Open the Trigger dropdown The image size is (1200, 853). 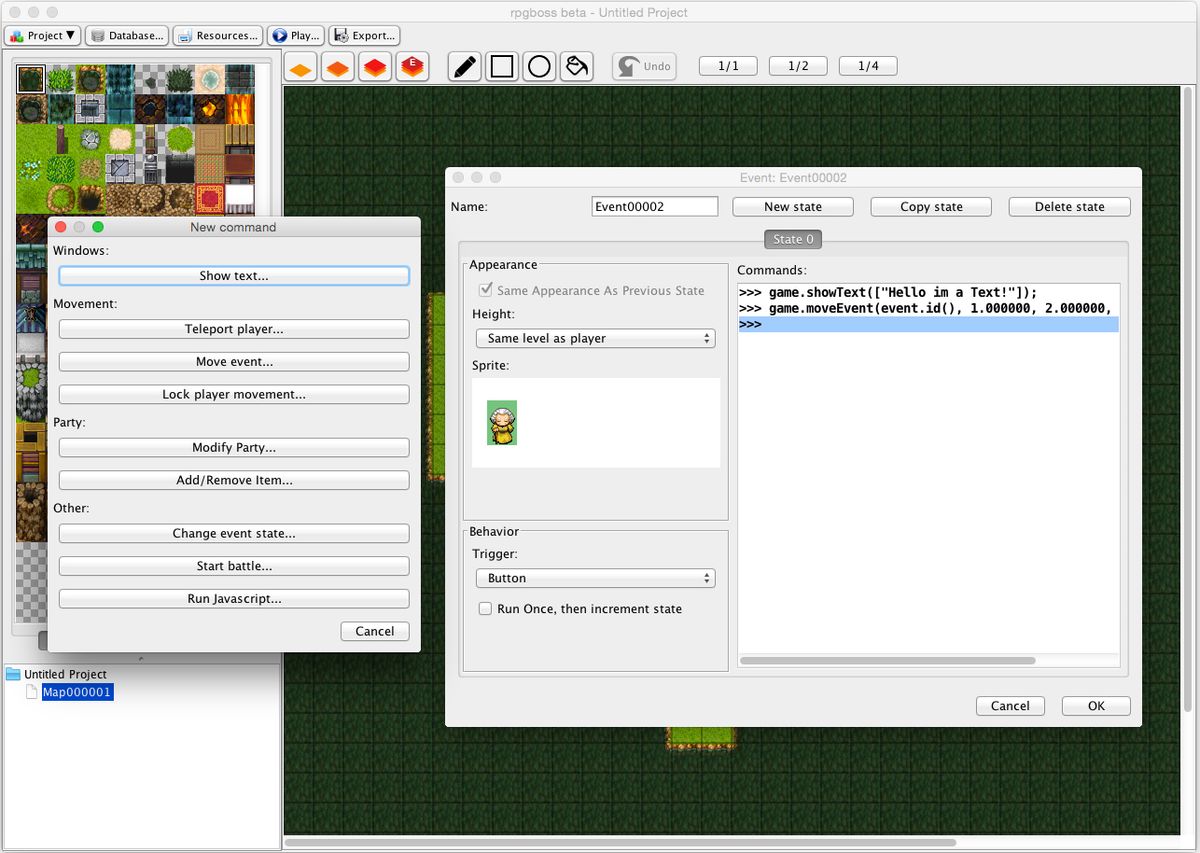(595, 578)
